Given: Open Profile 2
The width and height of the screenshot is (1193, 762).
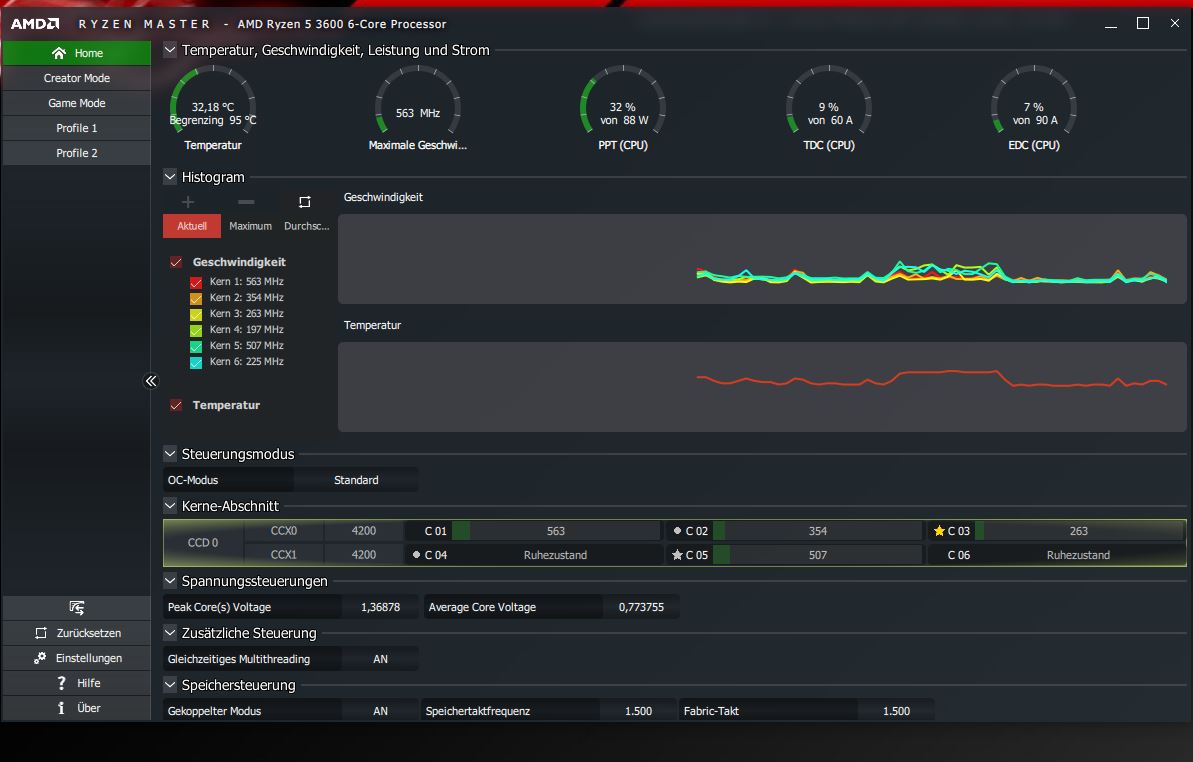Looking at the screenshot, I should click(77, 154).
